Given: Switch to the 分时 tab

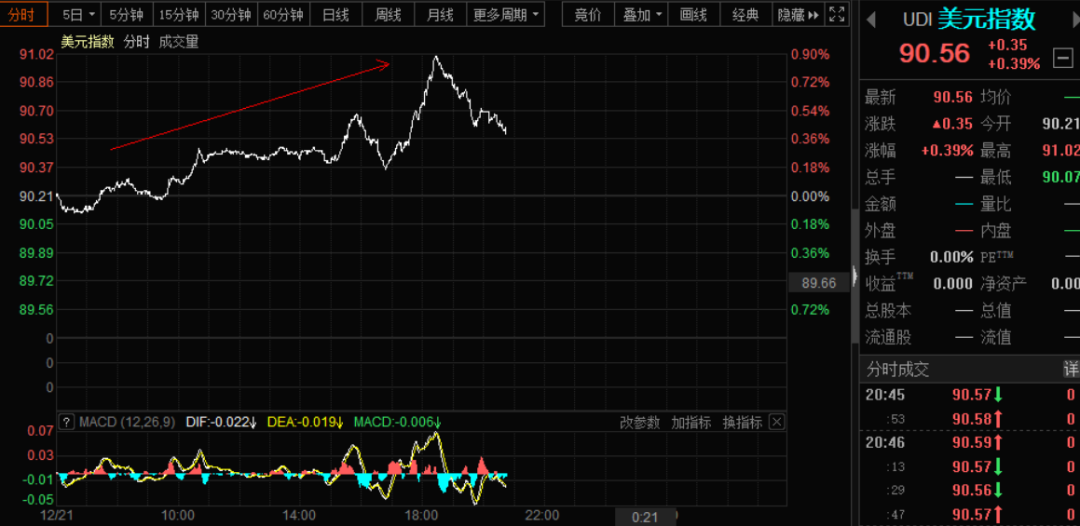Looking at the screenshot, I should coord(23,15).
